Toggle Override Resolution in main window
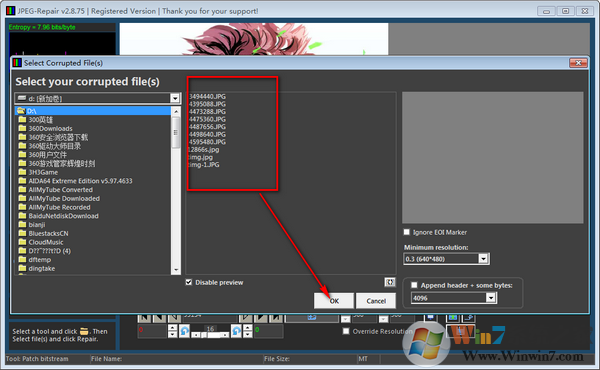Image resolution: width=600 pixels, height=370 pixels. pyautogui.click(x=346, y=331)
